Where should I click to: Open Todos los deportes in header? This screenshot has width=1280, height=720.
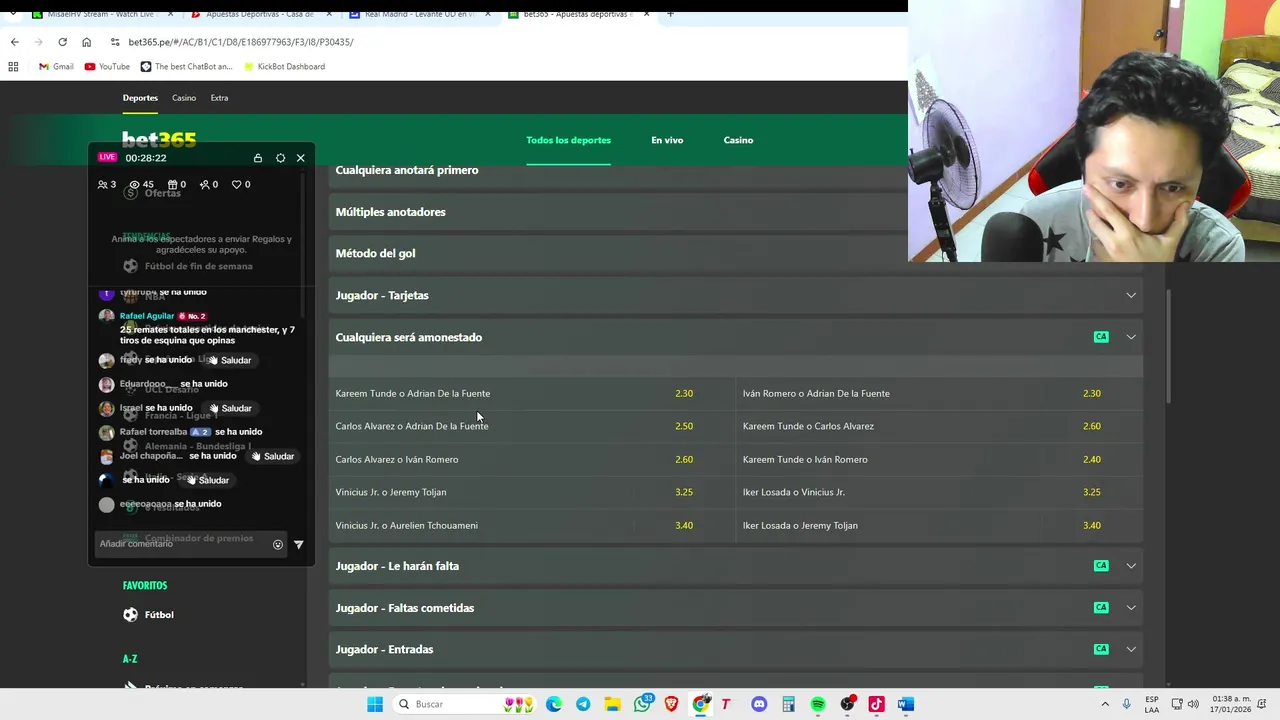(568, 140)
